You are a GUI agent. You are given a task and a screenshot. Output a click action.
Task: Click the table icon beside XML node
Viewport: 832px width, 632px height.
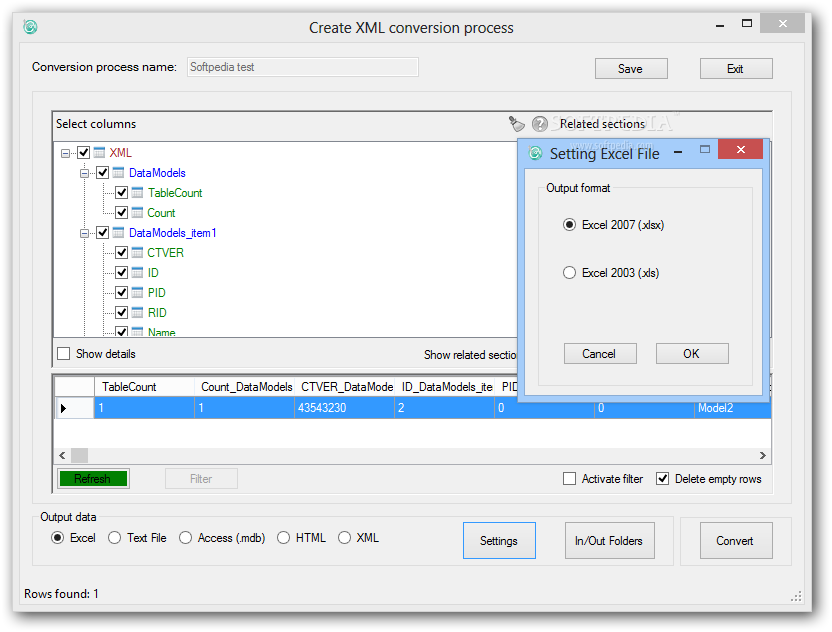[x=99, y=153]
